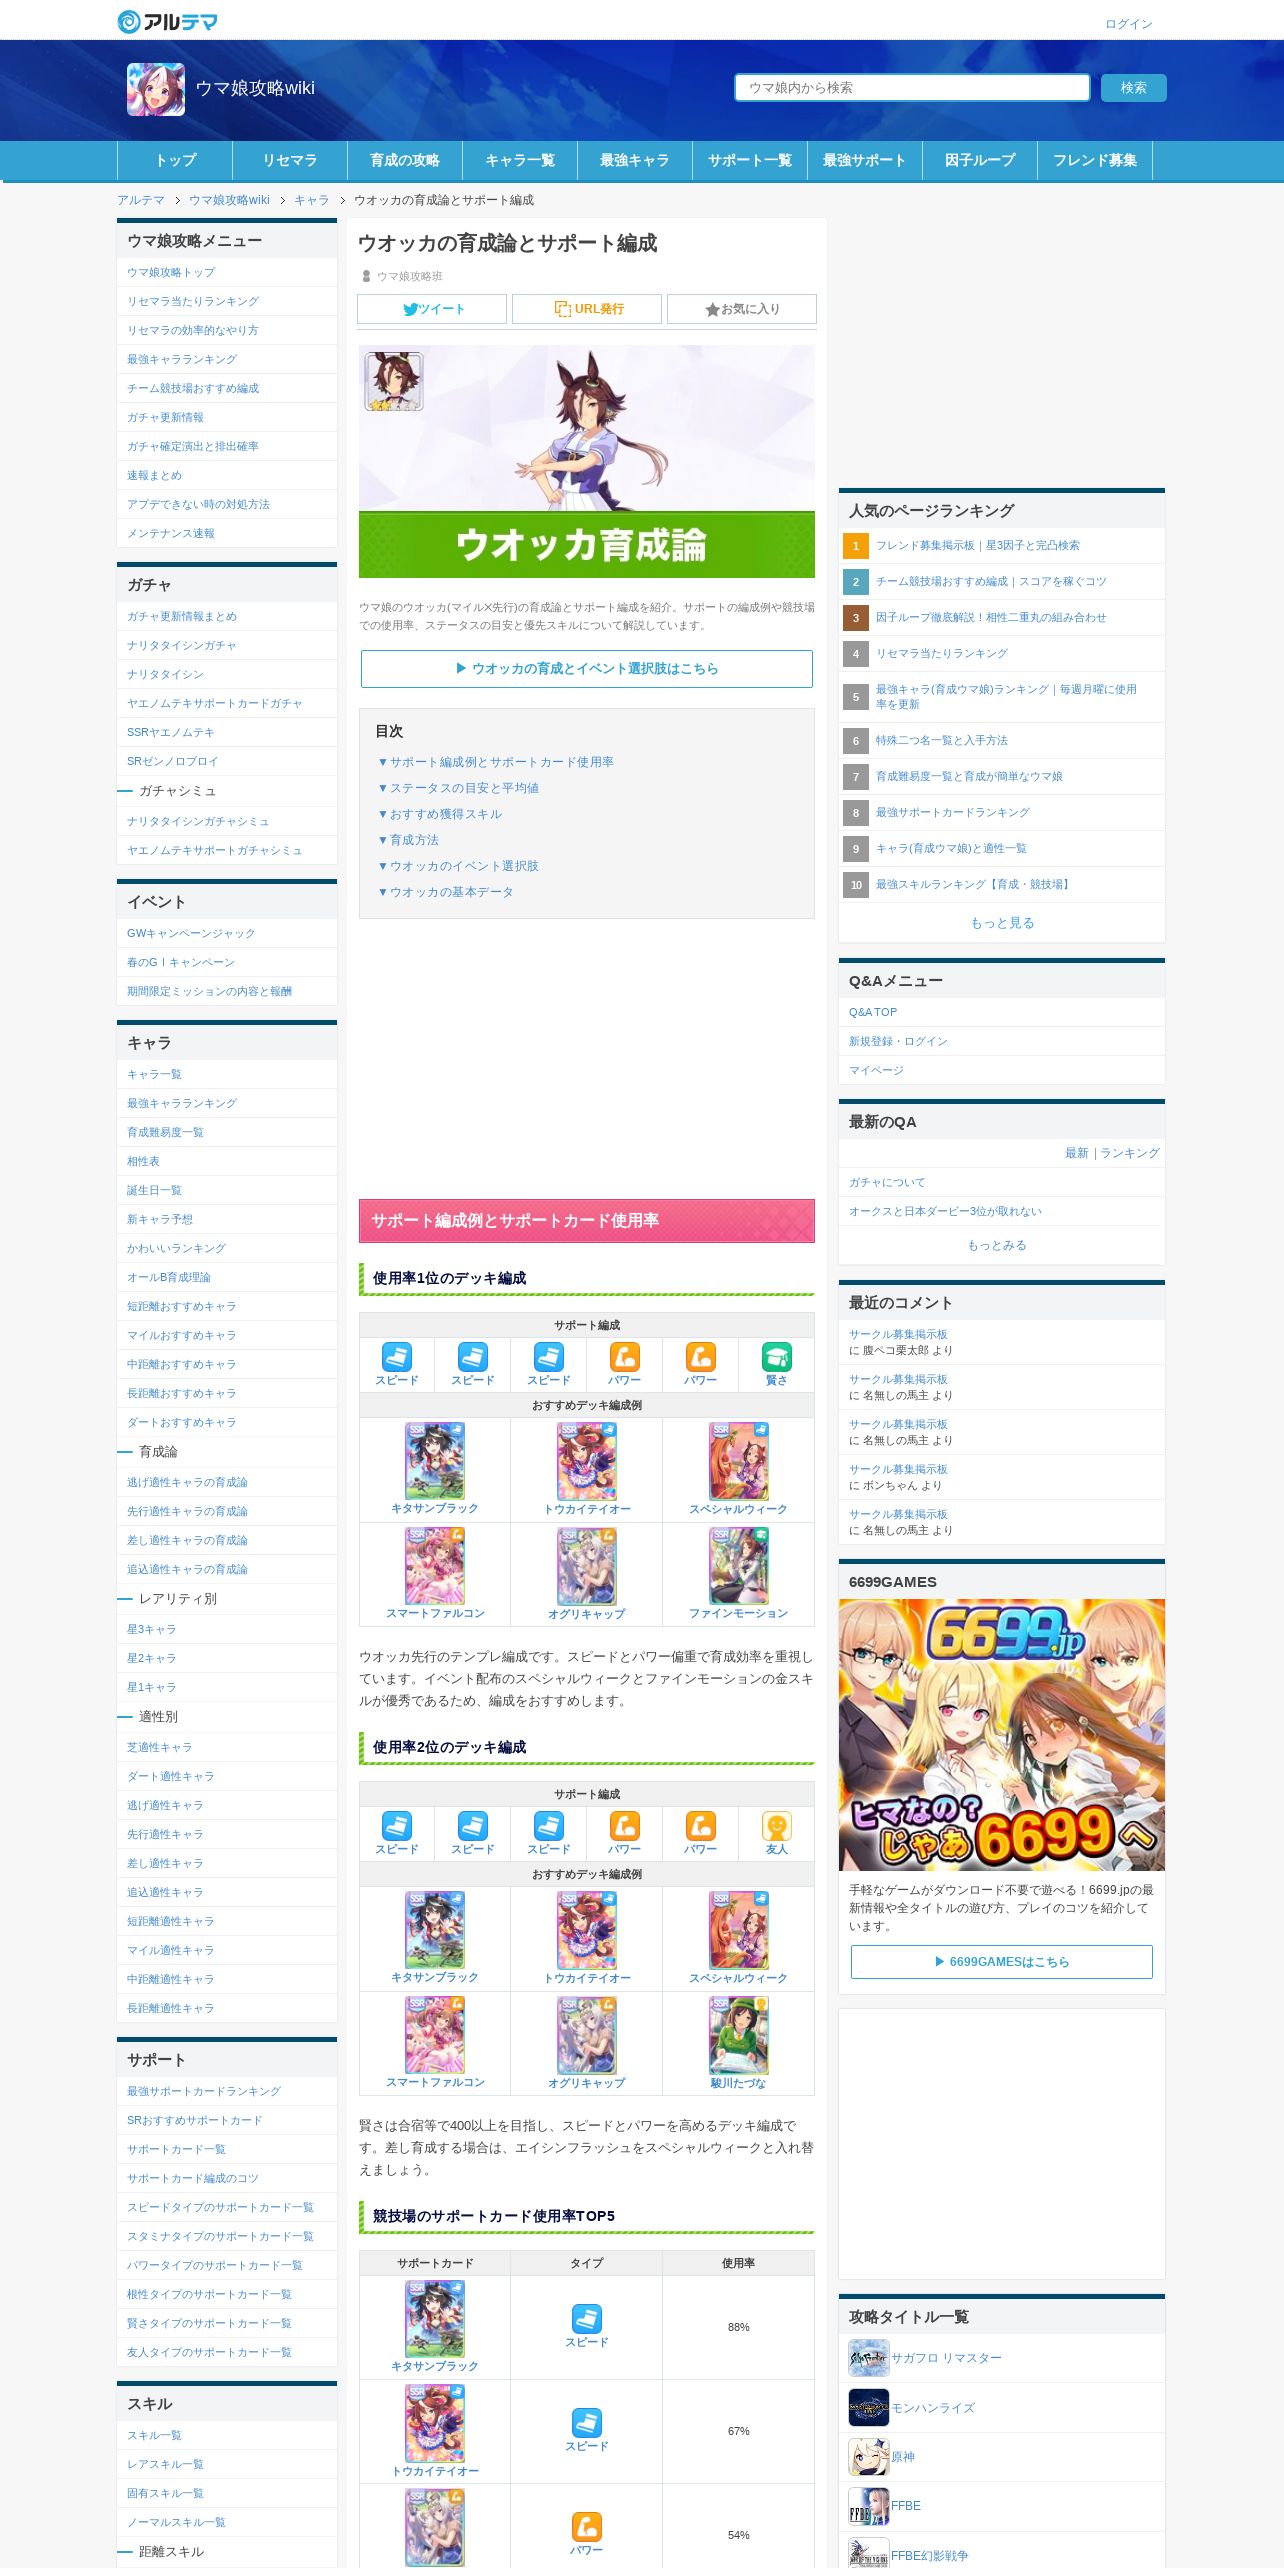The height and width of the screenshot is (2568, 1284).
Task: Open the 最強サポート navigation tab
Action: point(865,160)
